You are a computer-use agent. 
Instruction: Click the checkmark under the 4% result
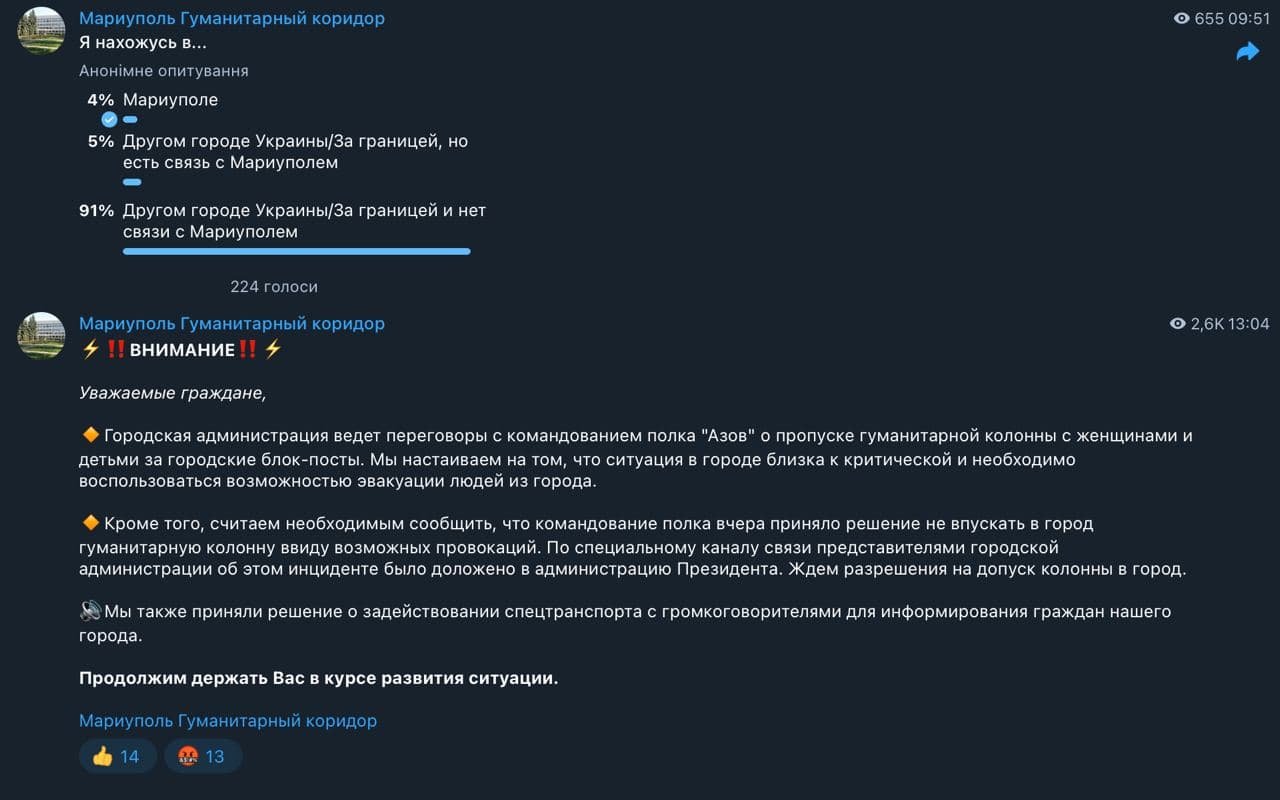point(109,119)
